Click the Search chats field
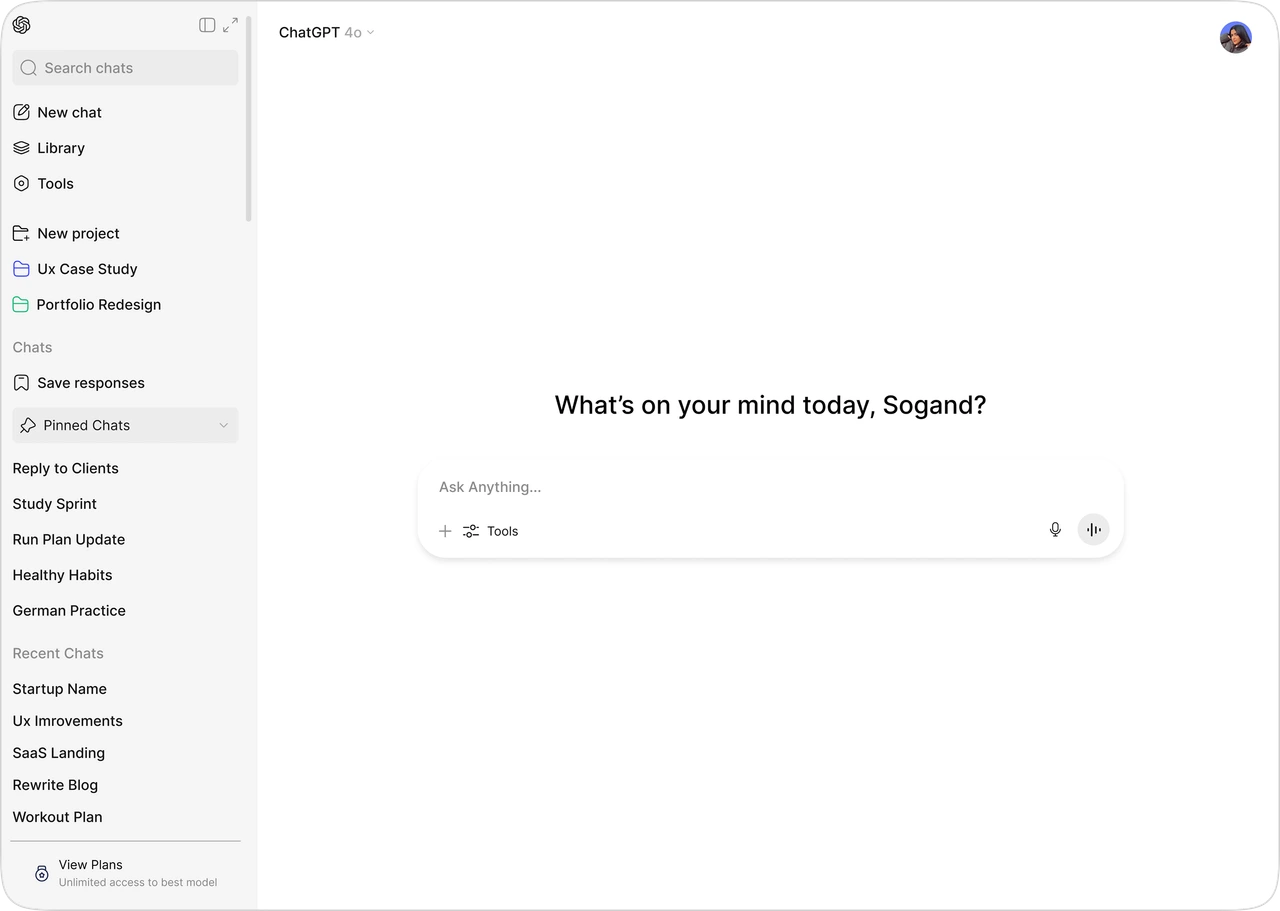Viewport: 1280px width, 911px height. [x=125, y=68]
